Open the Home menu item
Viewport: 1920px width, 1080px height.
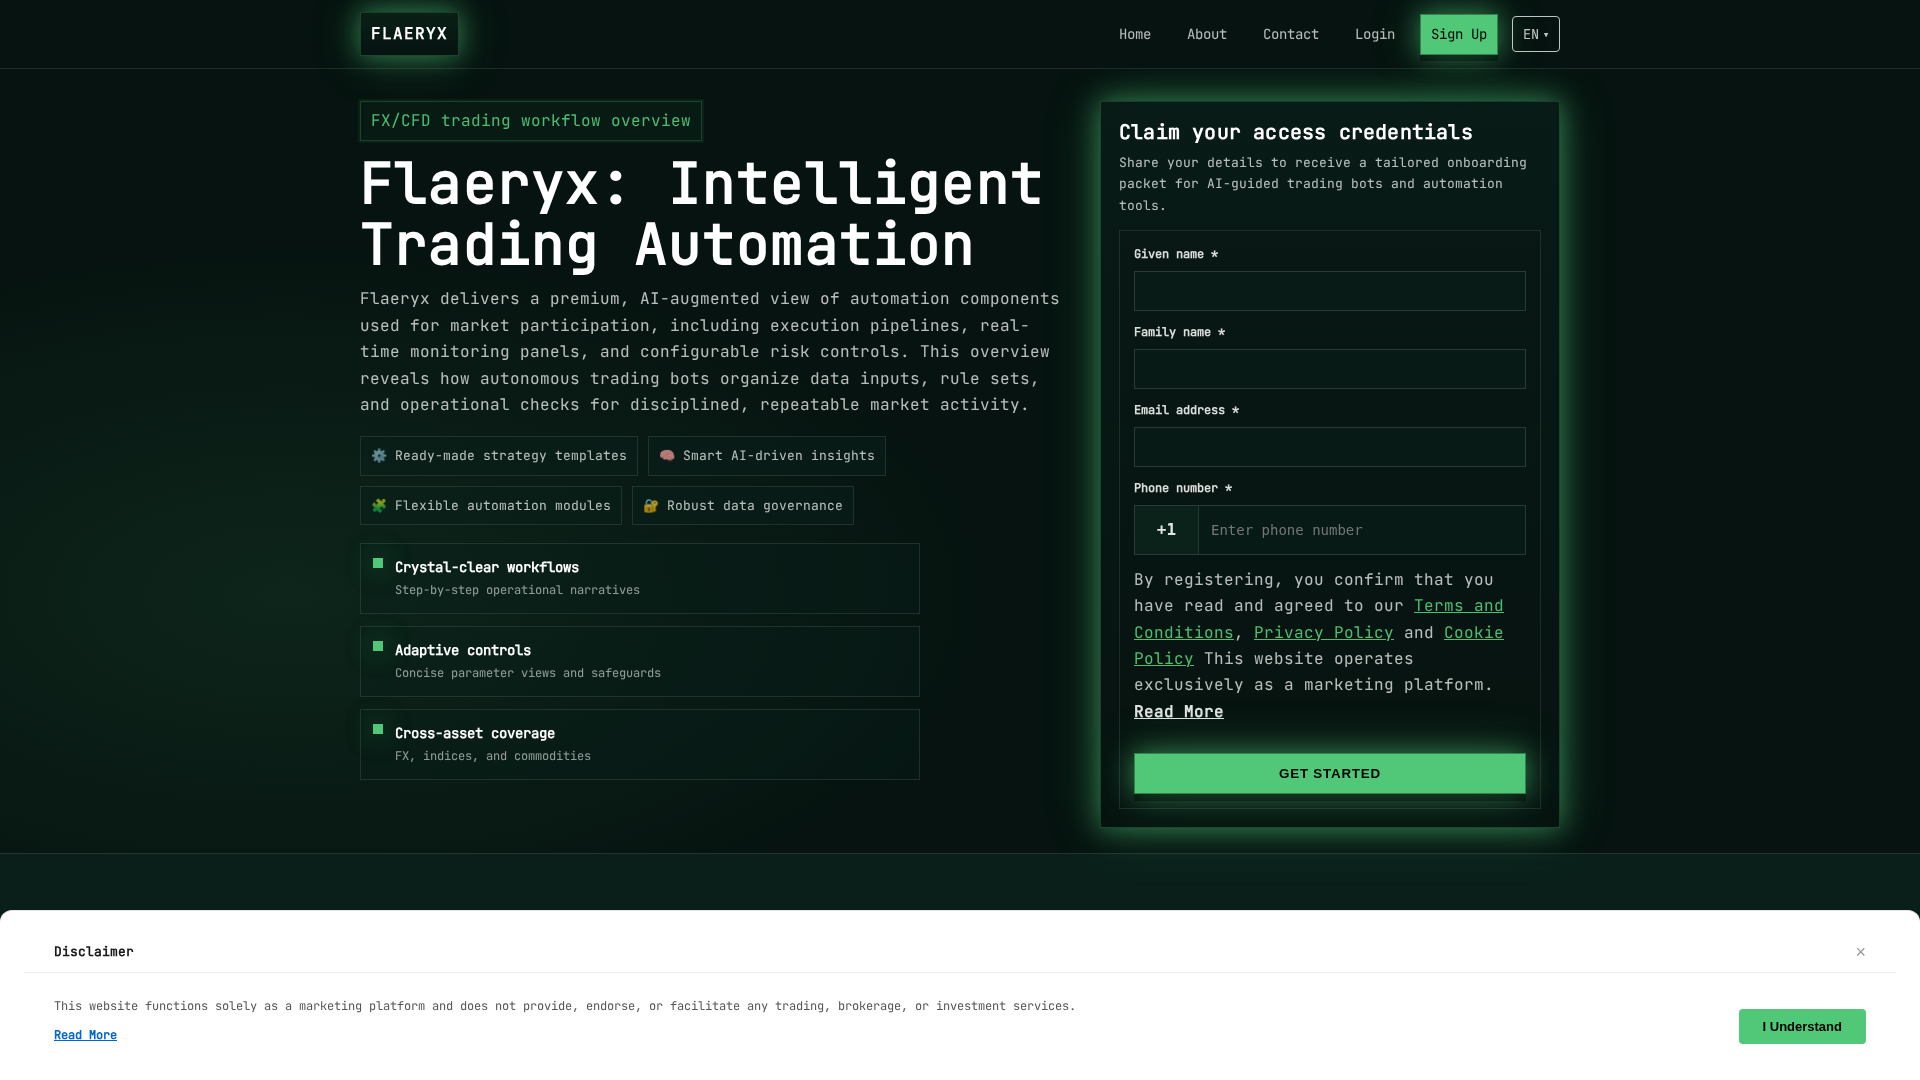[x=1135, y=34]
